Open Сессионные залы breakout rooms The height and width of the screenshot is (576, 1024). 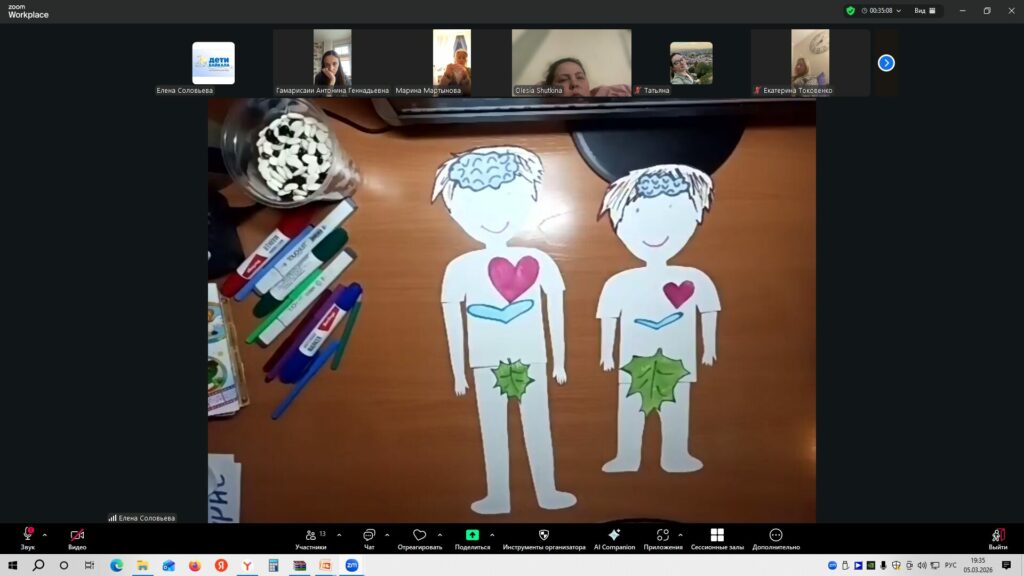coord(716,536)
